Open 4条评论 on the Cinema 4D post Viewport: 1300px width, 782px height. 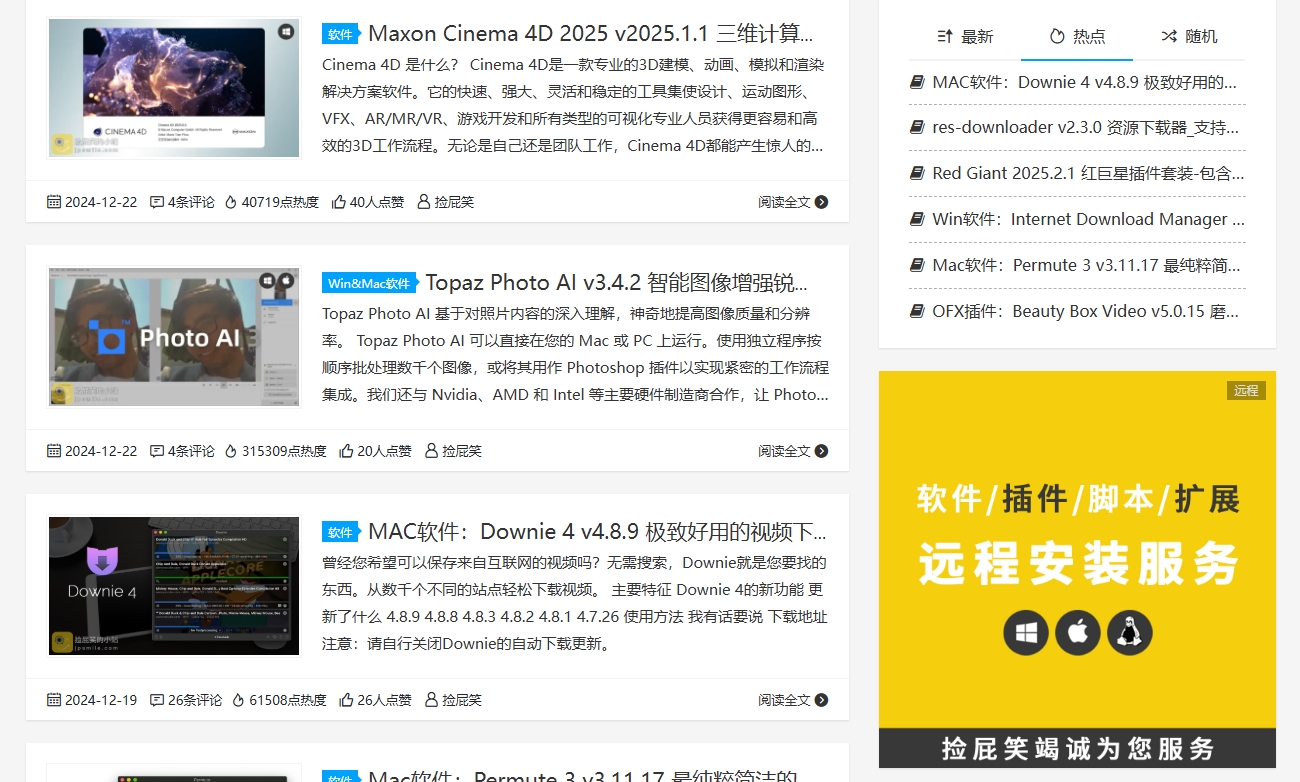191,202
